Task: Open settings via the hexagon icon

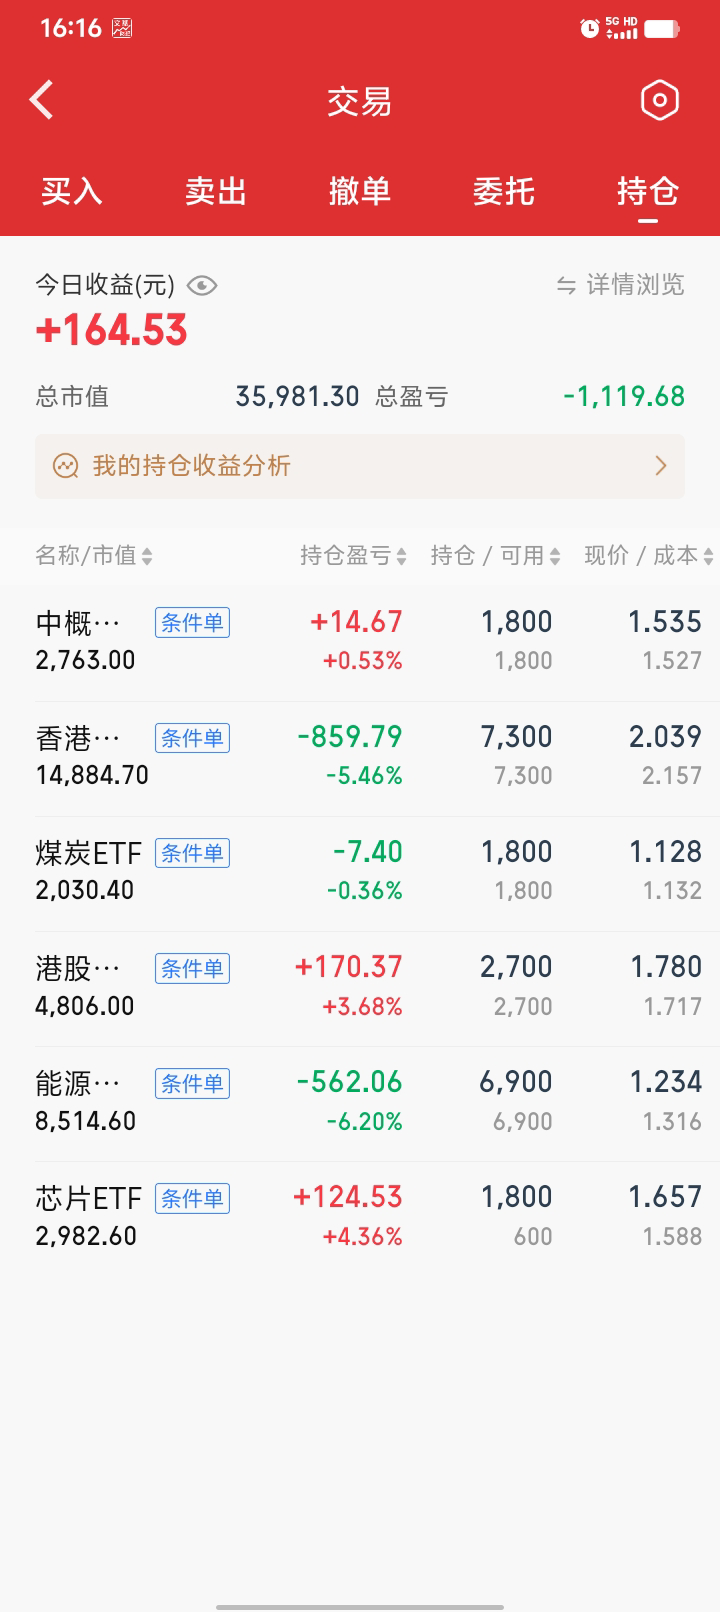Action: point(659,100)
